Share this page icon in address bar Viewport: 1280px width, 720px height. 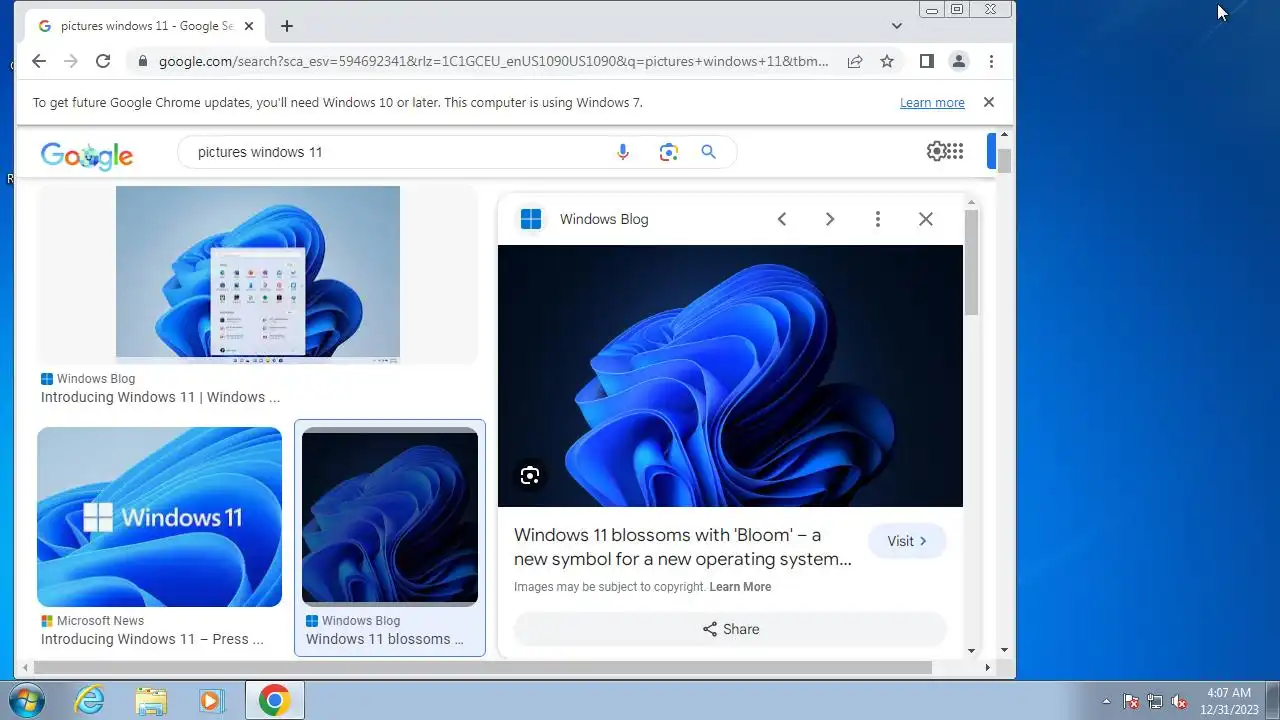pos(855,61)
